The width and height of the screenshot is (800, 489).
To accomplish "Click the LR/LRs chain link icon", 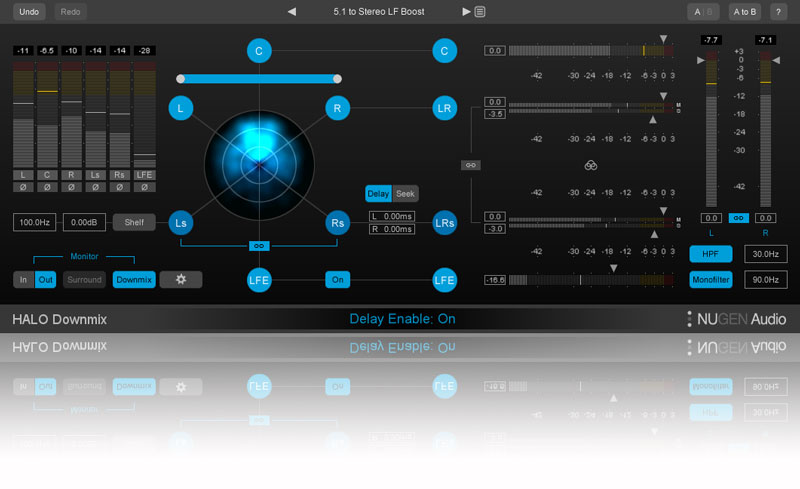I will [470, 165].
